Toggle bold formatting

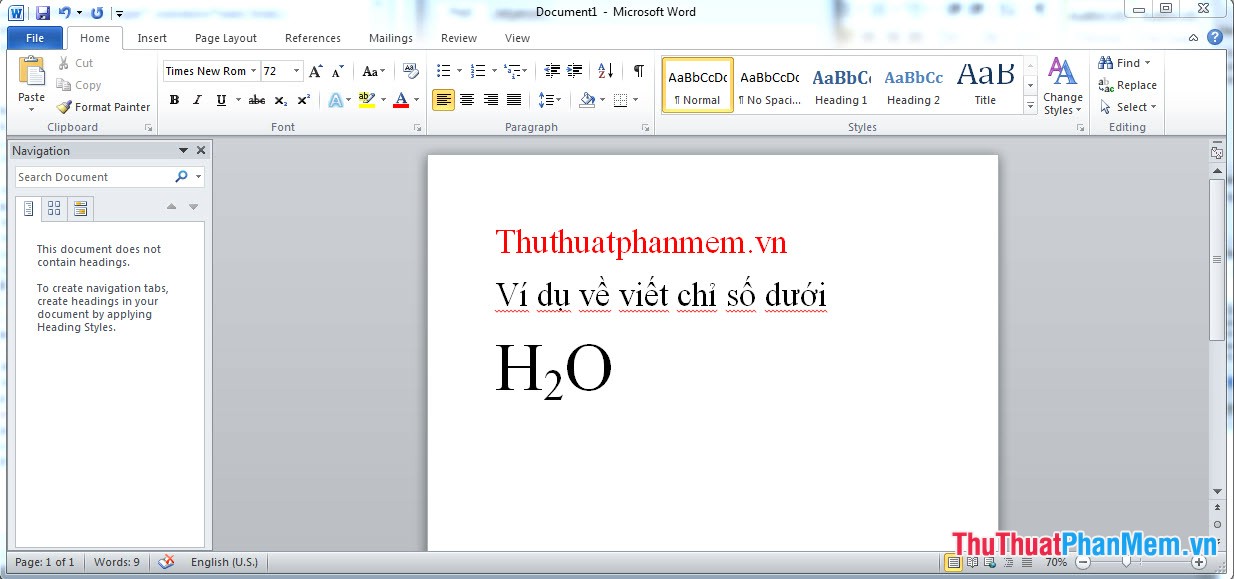point(174,100)
